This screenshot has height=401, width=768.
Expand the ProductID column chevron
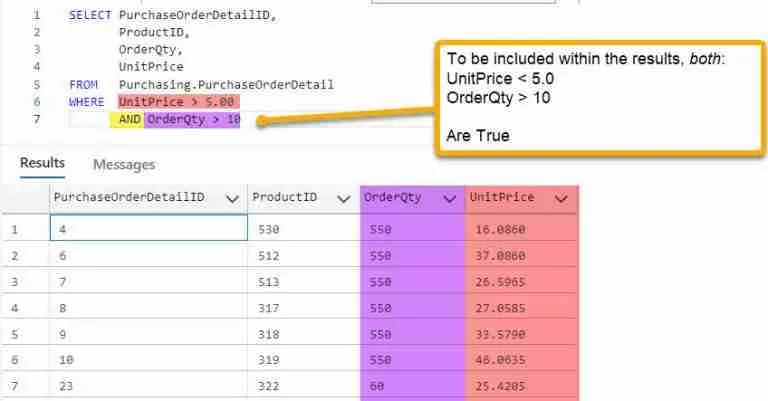(344, 199)
